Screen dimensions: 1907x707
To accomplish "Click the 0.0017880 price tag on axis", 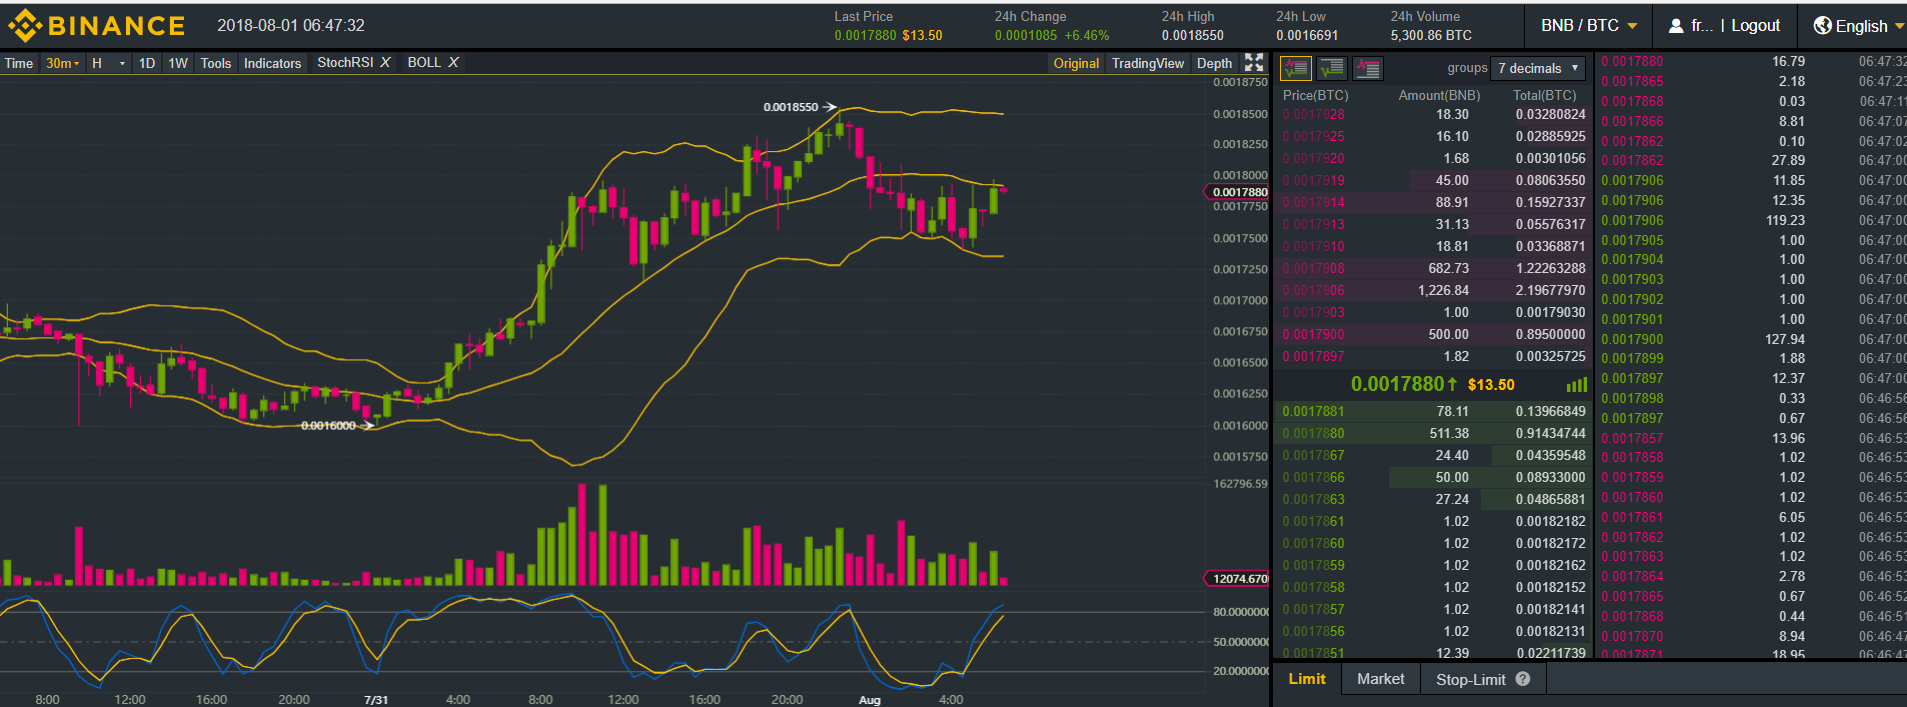I will click(x=1238, y=192).
